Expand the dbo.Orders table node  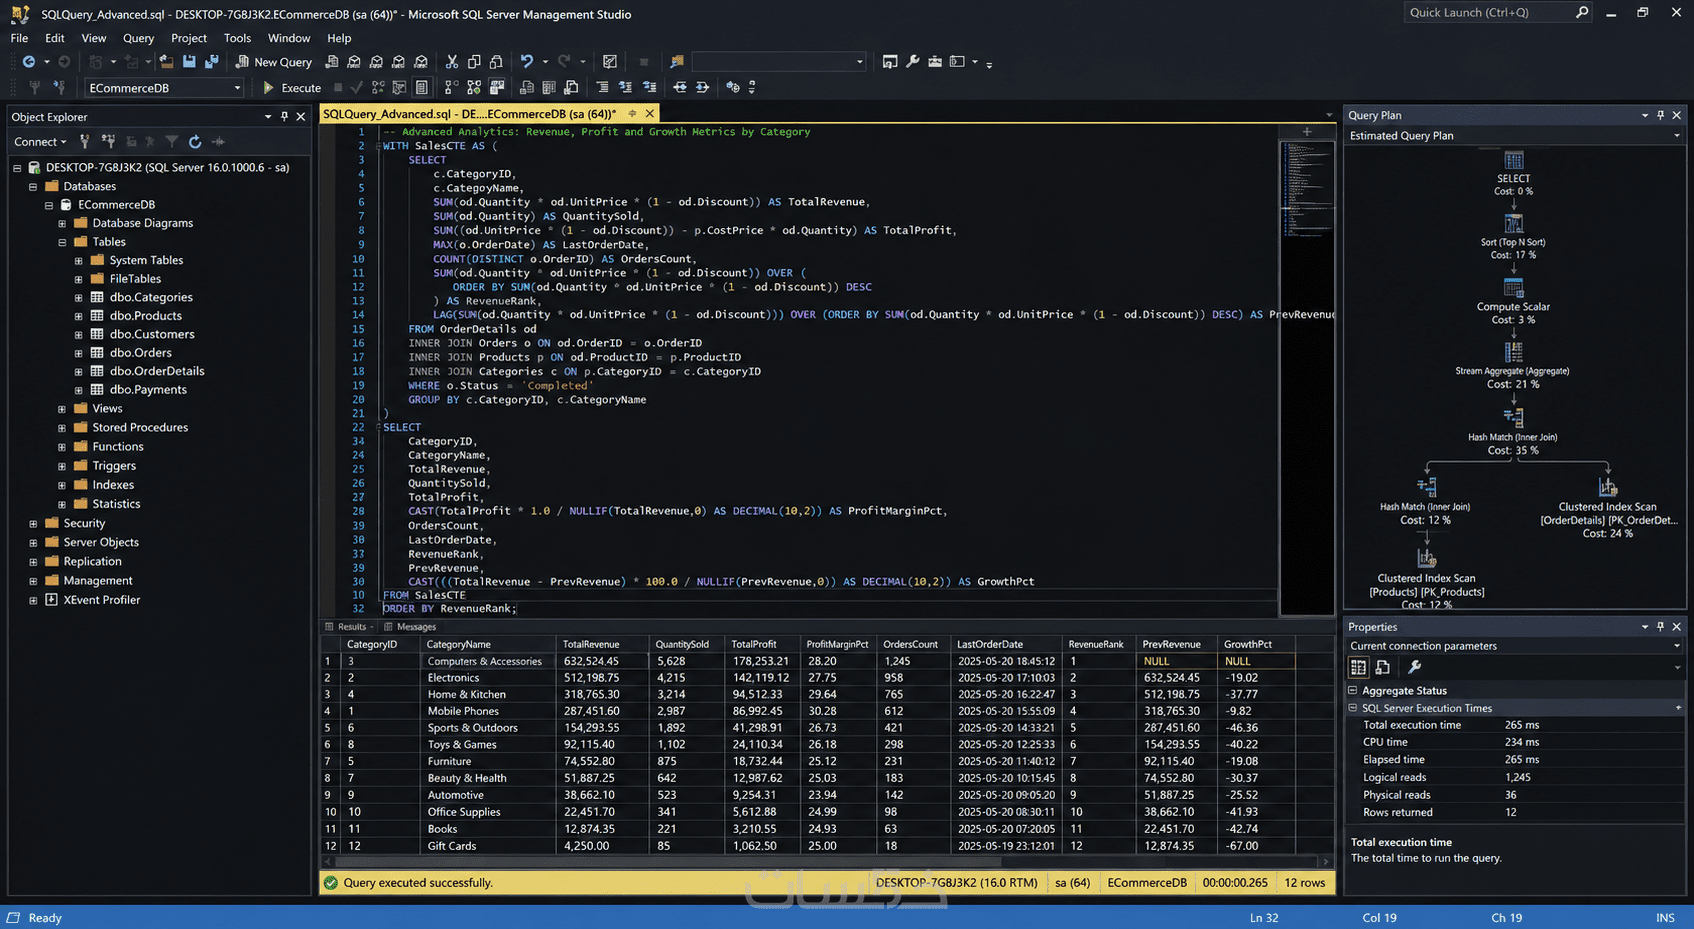[x=78, y=353]
